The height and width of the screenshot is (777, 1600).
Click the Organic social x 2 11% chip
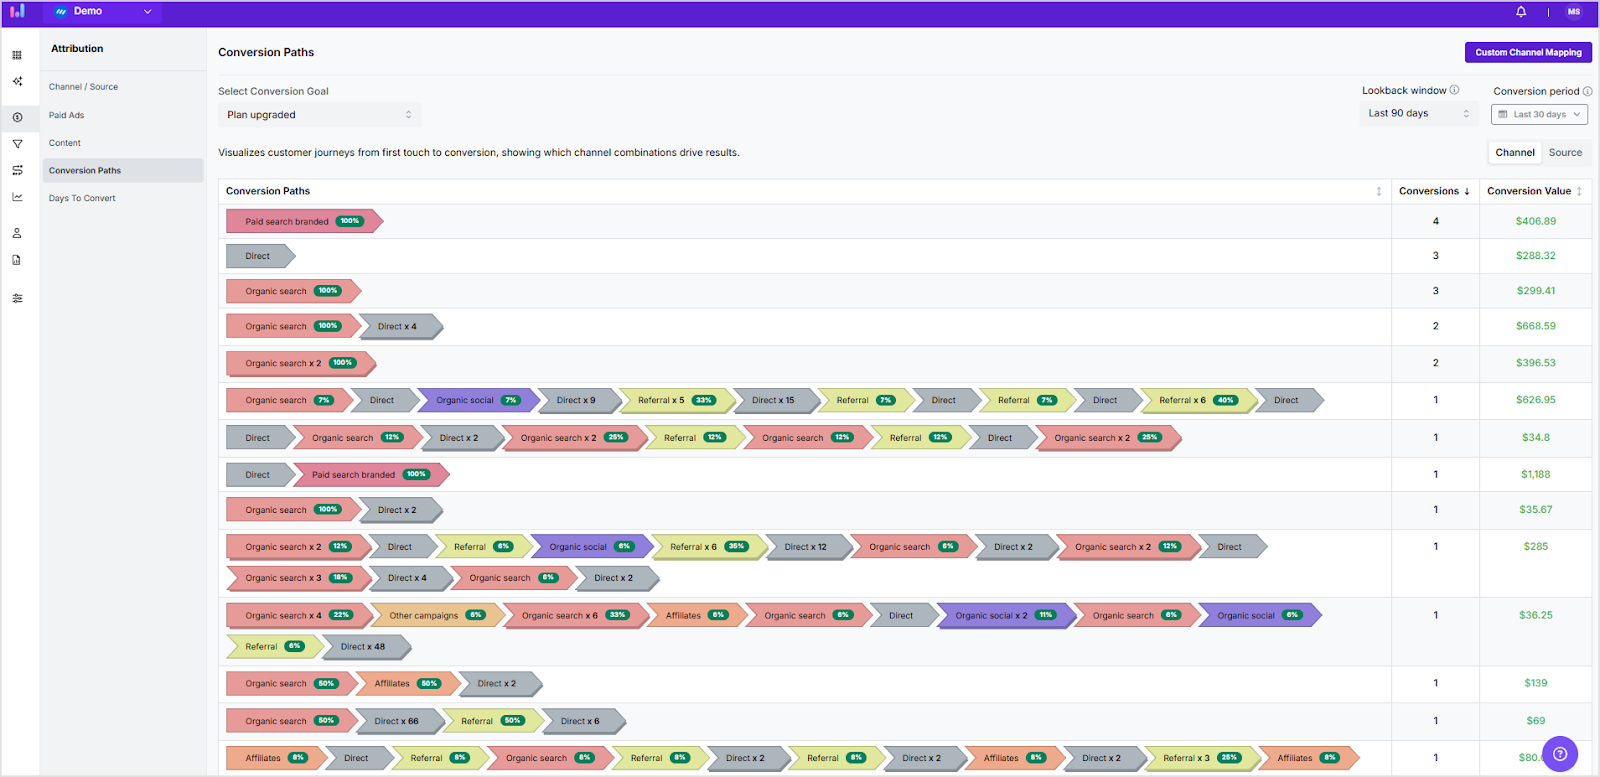point(1005,616)
